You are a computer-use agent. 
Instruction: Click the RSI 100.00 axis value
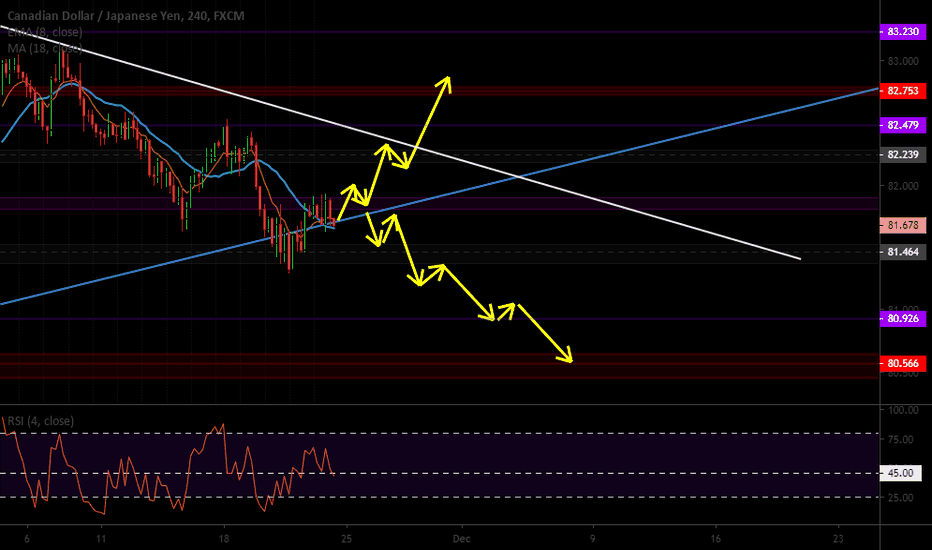903,410
